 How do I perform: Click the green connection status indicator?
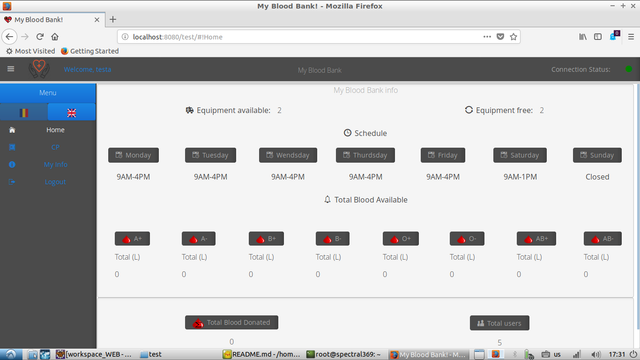point(629,69)
